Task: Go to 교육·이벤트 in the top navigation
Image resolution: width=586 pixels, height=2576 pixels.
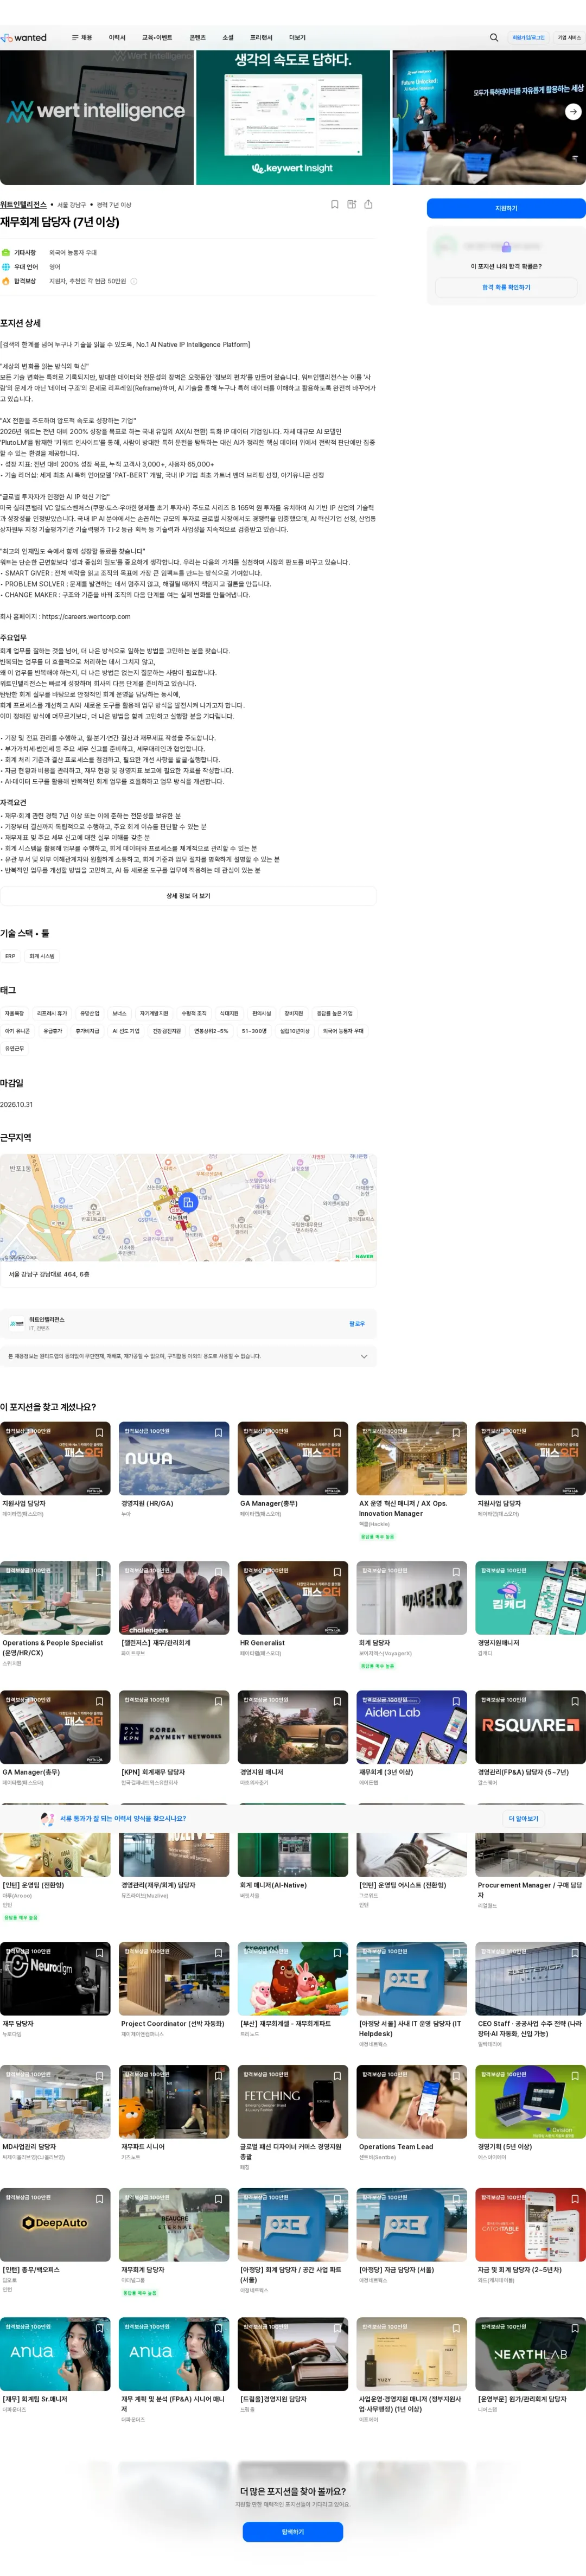Action: [157, 38]
